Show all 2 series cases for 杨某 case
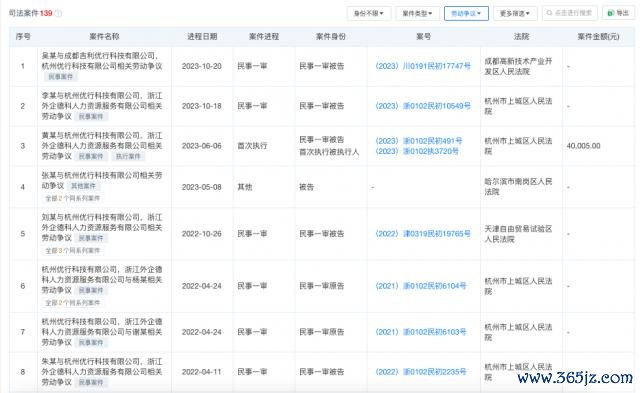The width and height of the screenshot is (640, 393). pos(73,303)
